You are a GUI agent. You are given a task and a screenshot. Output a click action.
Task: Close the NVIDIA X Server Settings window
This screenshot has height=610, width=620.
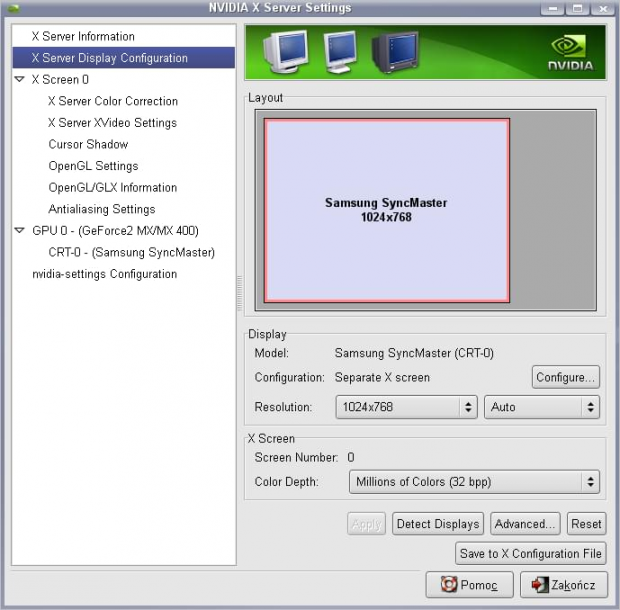coord(603,8)
